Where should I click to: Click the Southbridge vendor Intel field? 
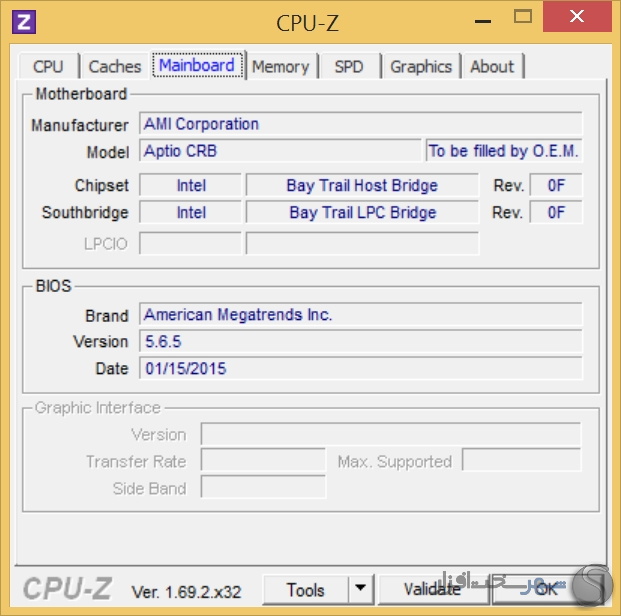pyautogui.click(x=190, y=213)
